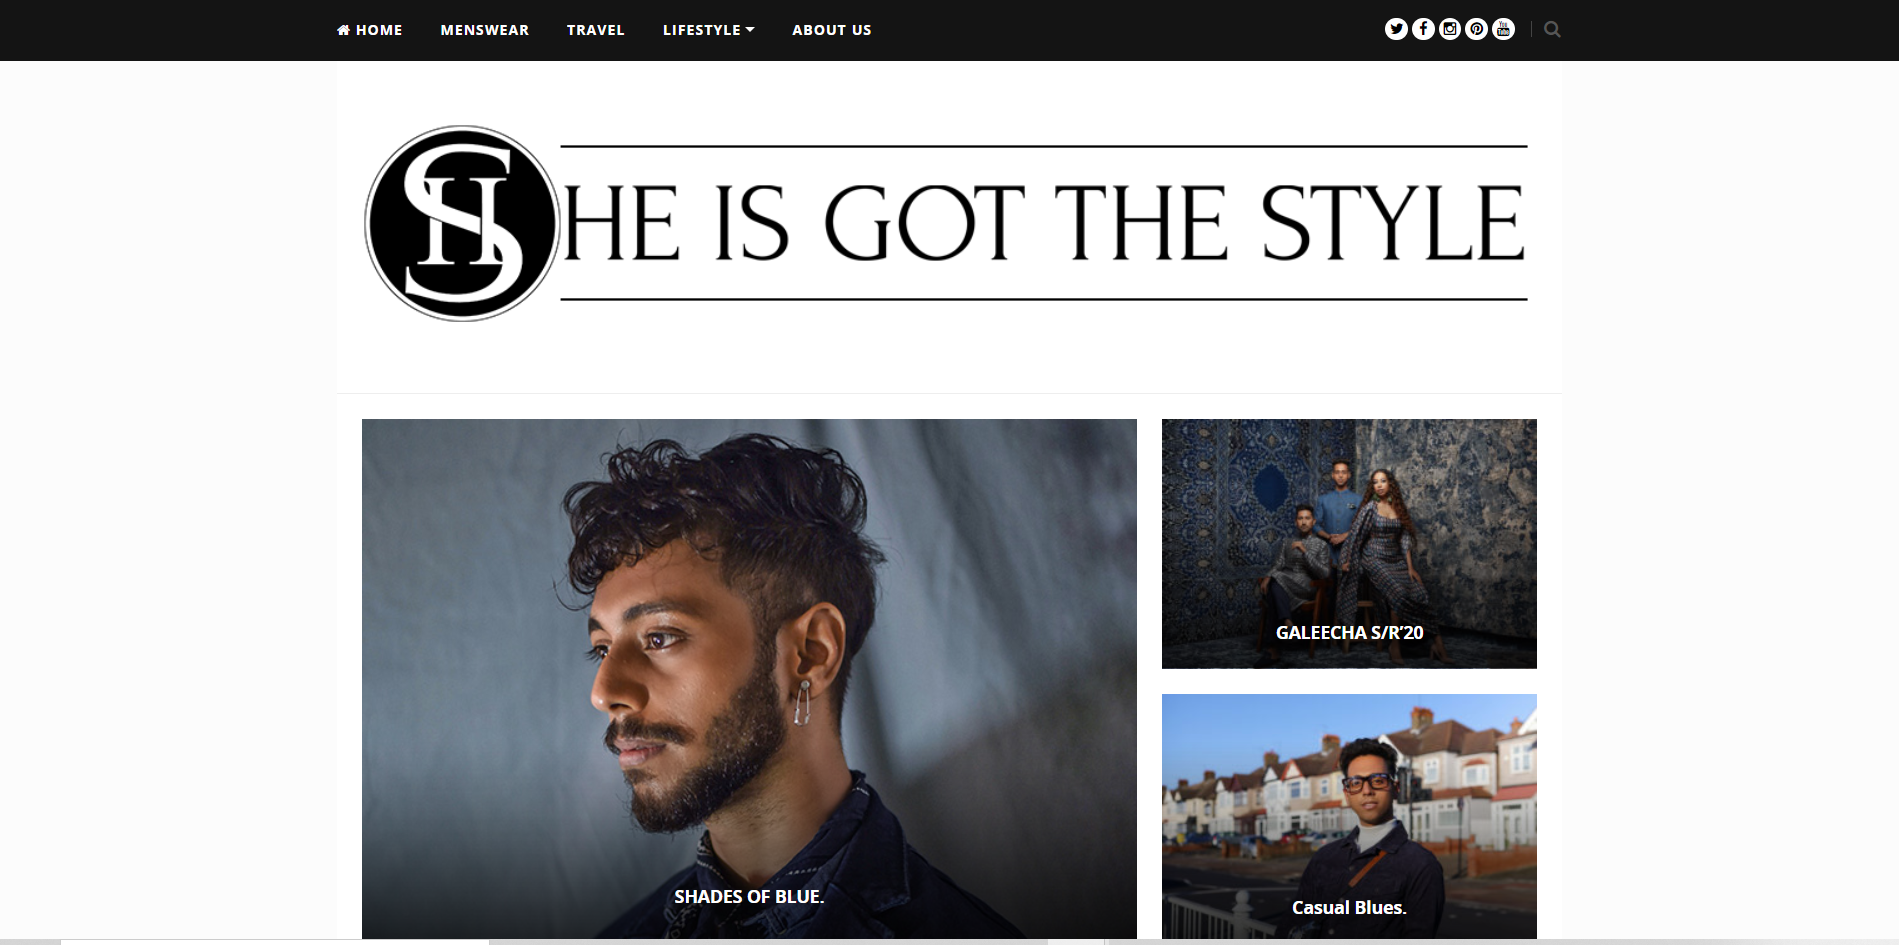Viewport: 1899px width, 945px height.
Task: Click the bearded man portrait image
Action: pyautogui.click(x=749, y=678)
